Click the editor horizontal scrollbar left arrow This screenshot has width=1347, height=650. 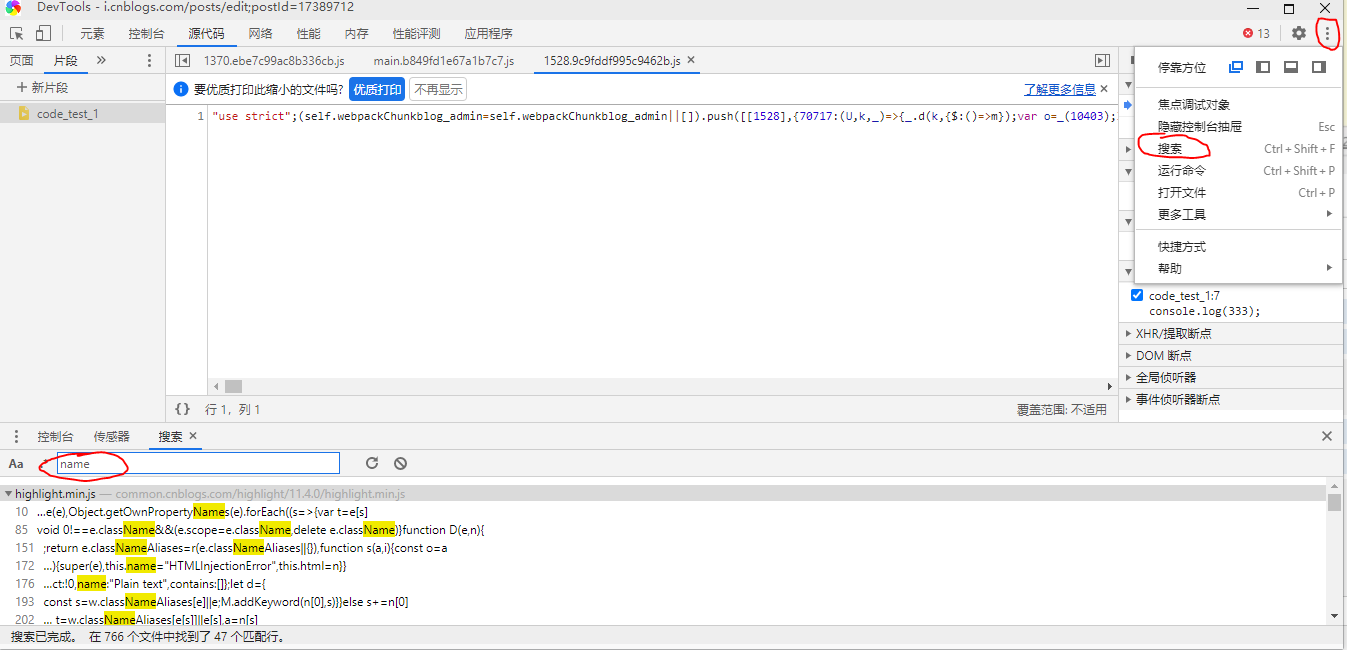215,386
